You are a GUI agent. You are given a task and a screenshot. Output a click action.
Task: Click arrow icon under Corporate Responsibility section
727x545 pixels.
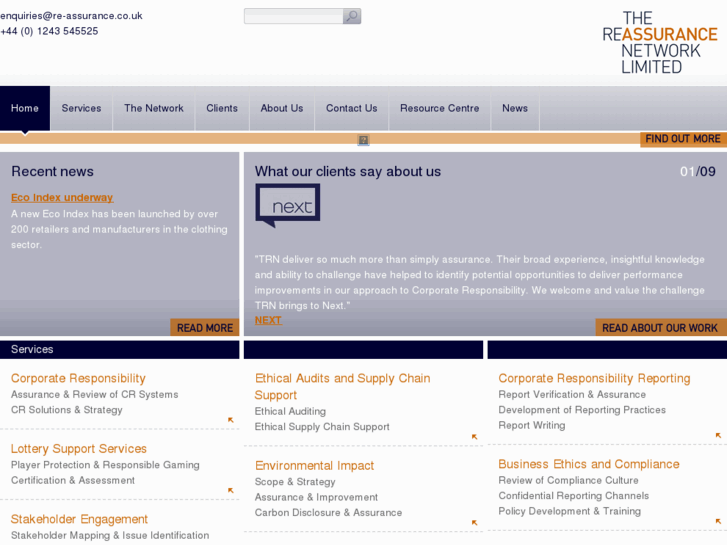230,420
